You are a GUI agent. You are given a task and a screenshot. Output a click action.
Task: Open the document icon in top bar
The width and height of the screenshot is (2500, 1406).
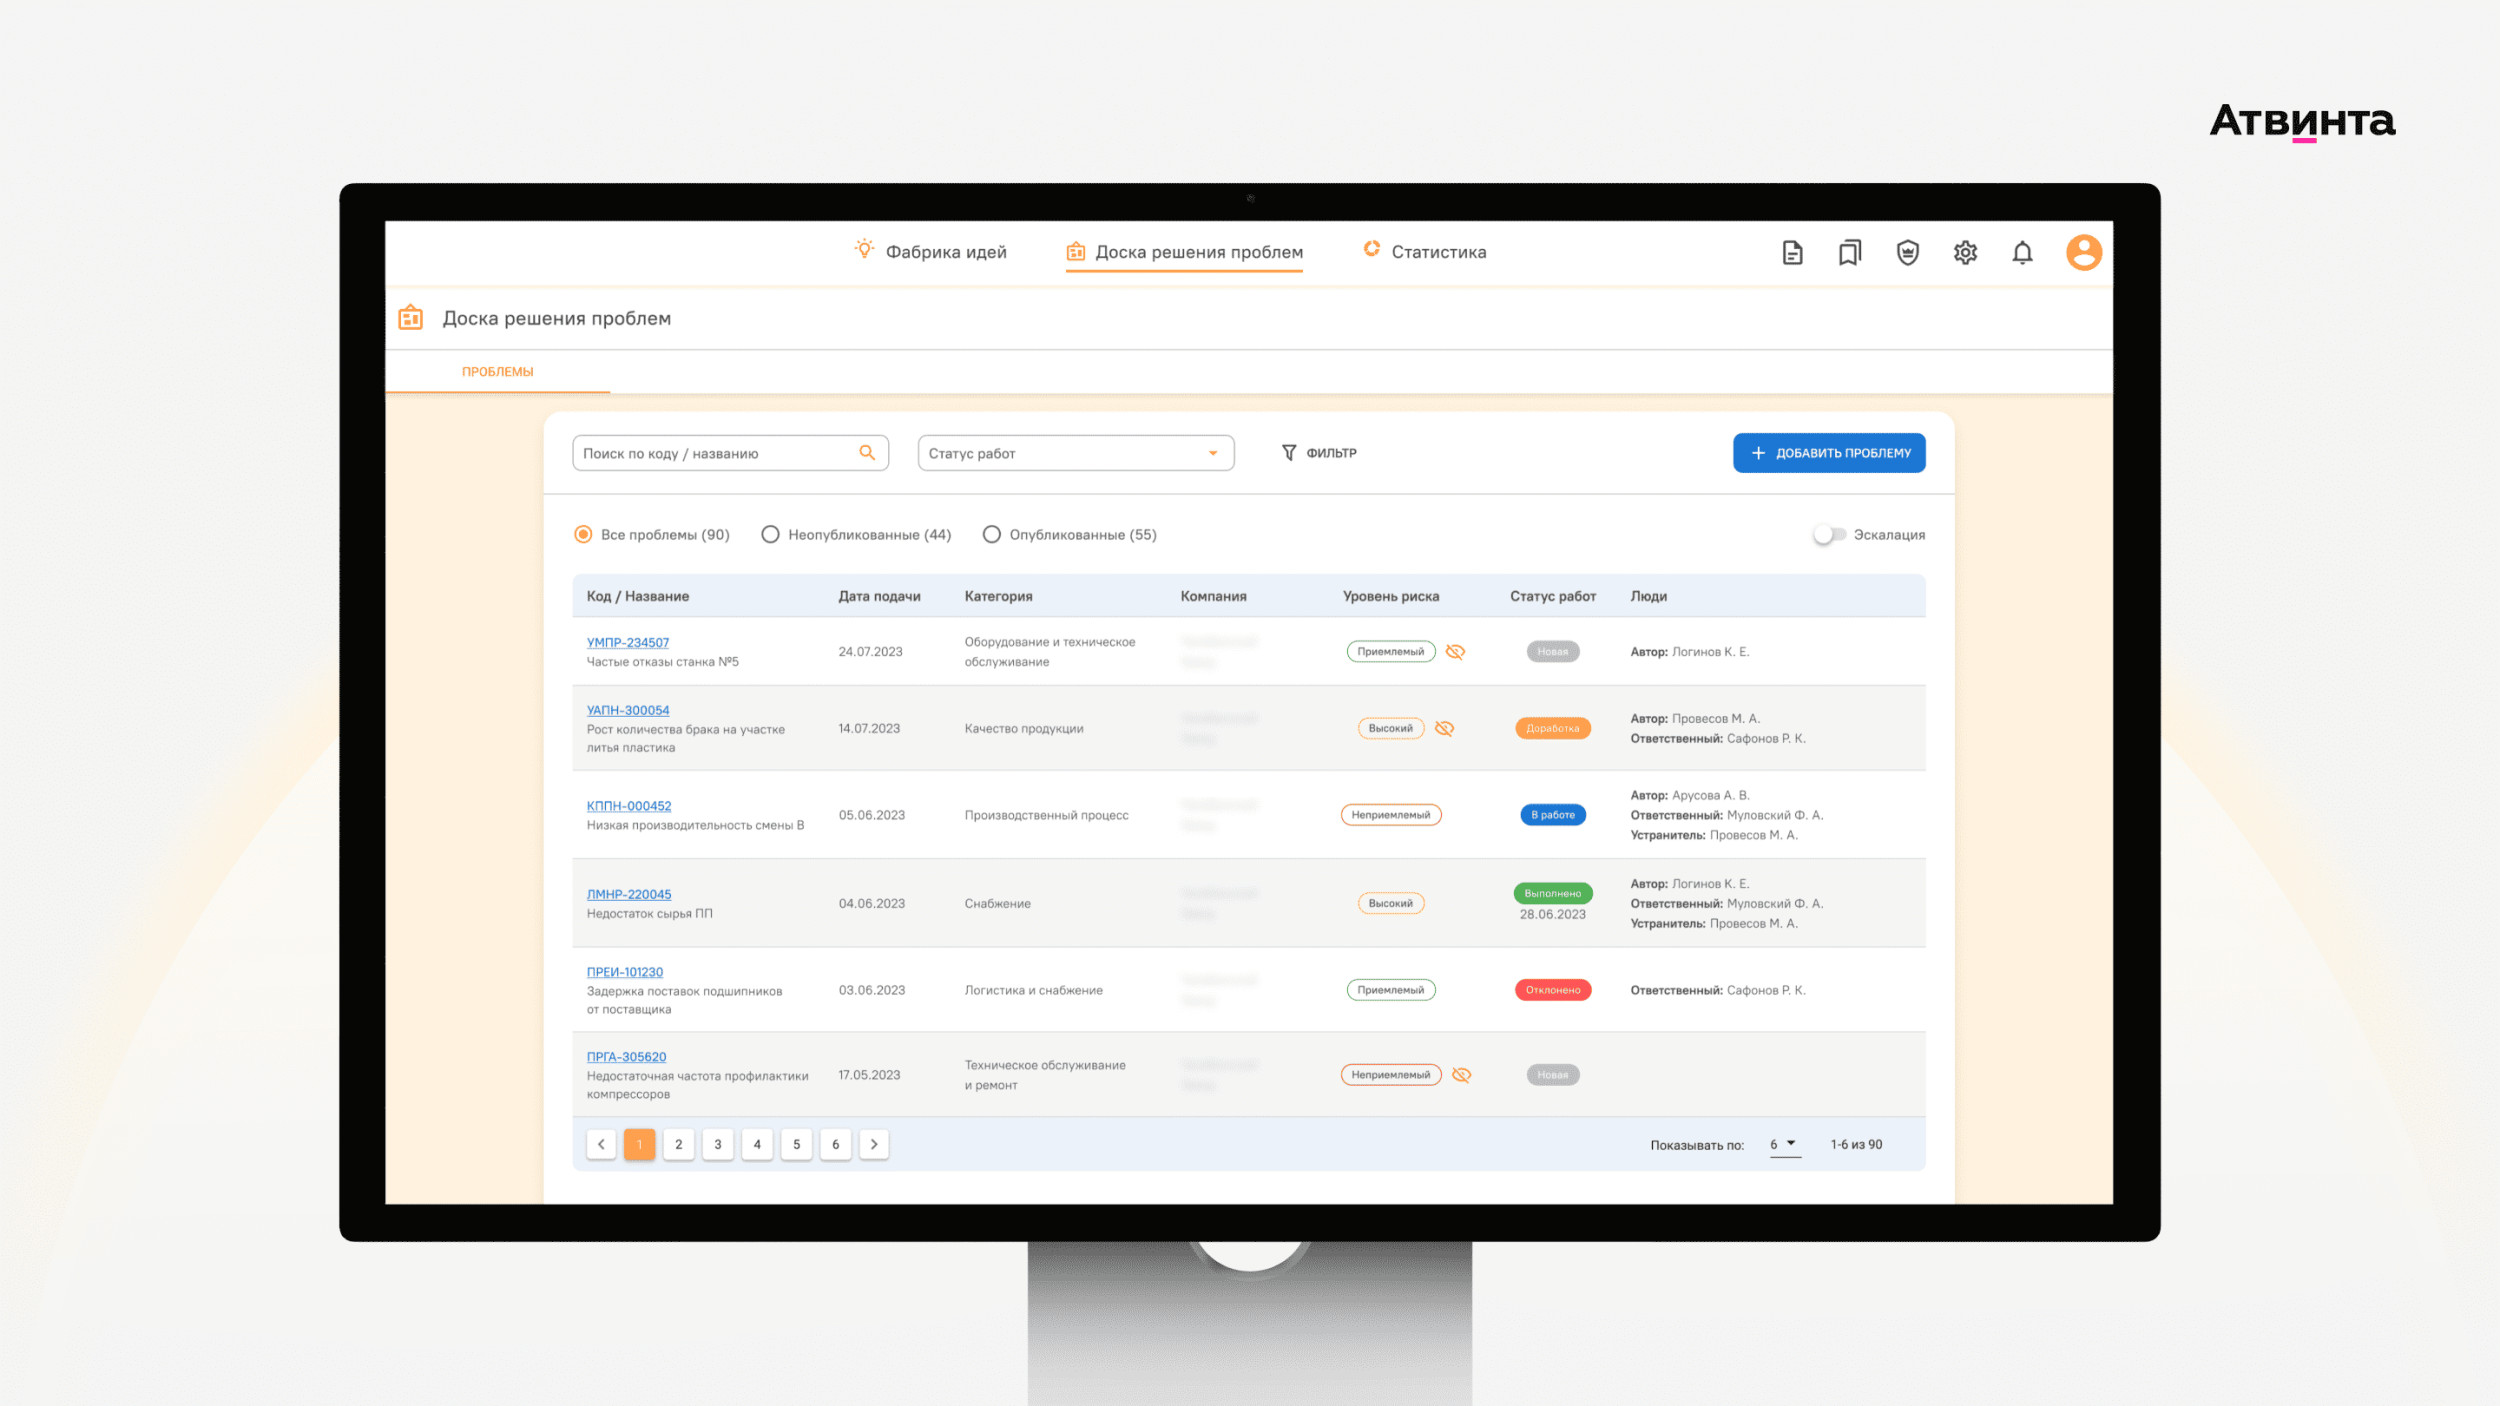[x=1792, y=253]
